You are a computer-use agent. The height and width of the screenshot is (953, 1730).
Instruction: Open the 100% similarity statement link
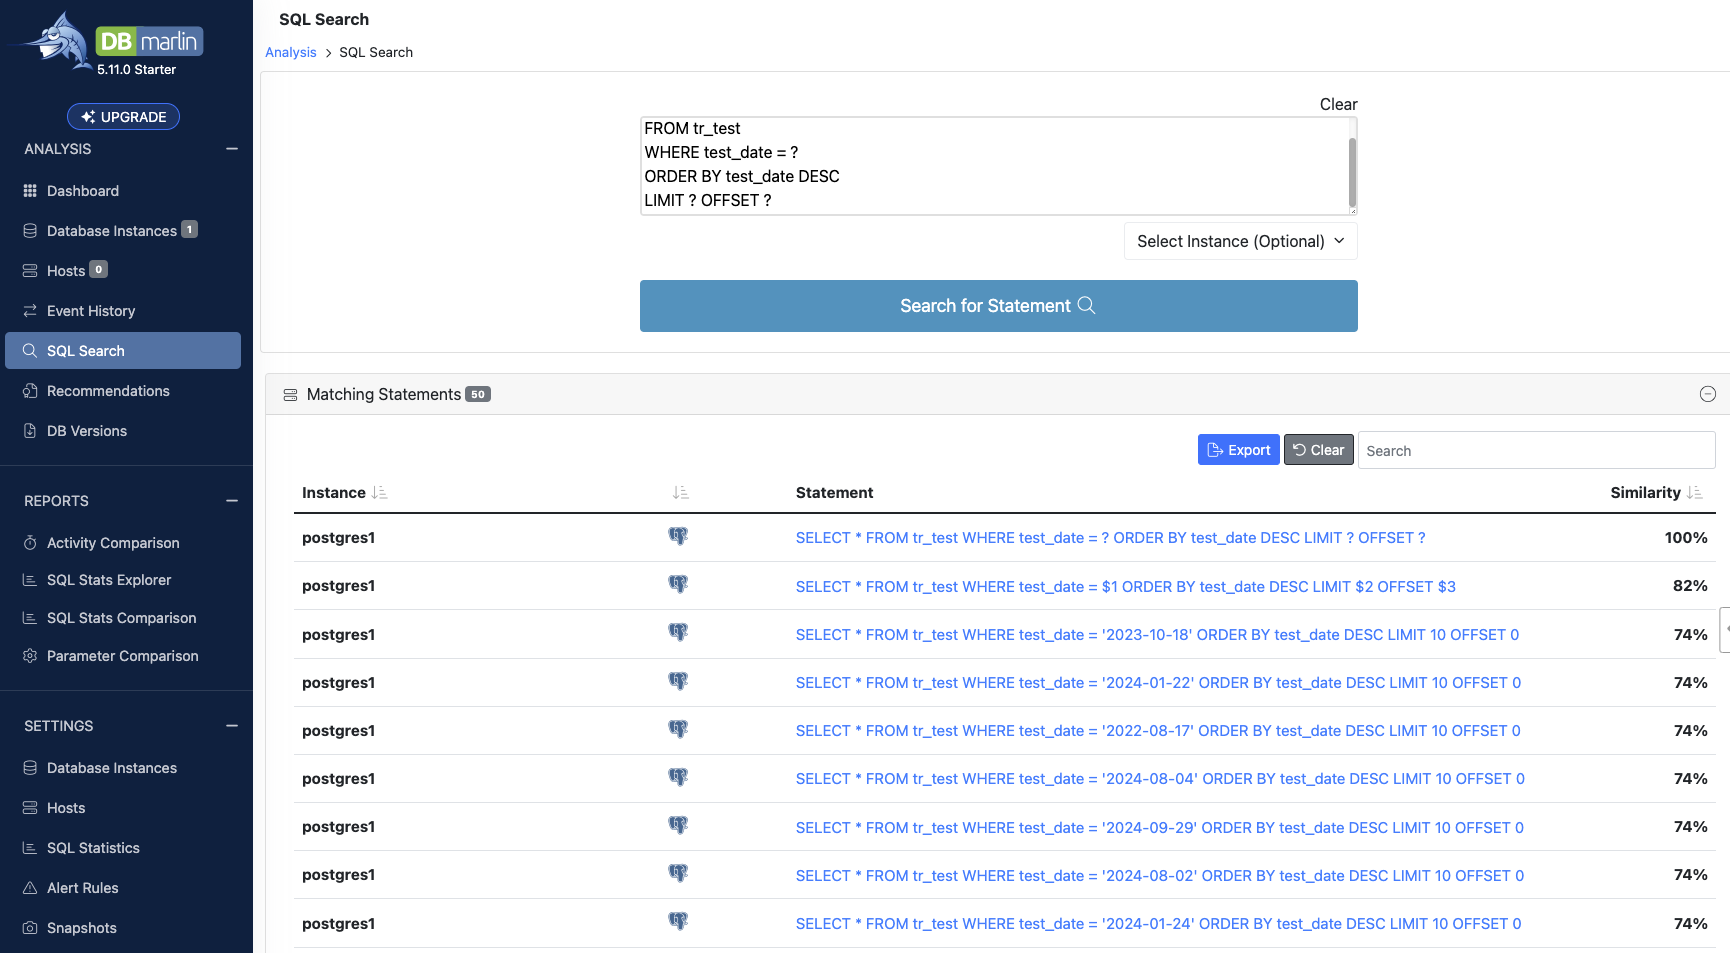pos(1111,538)
